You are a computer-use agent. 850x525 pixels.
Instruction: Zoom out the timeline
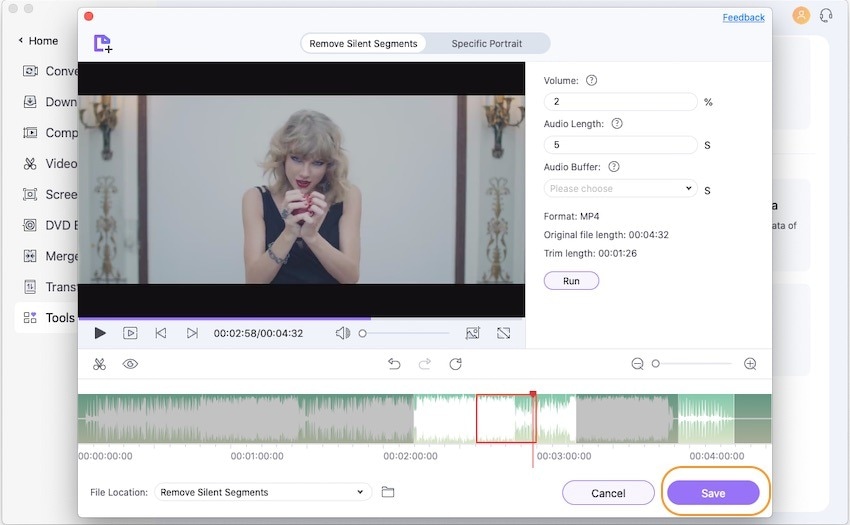point(638,364)
